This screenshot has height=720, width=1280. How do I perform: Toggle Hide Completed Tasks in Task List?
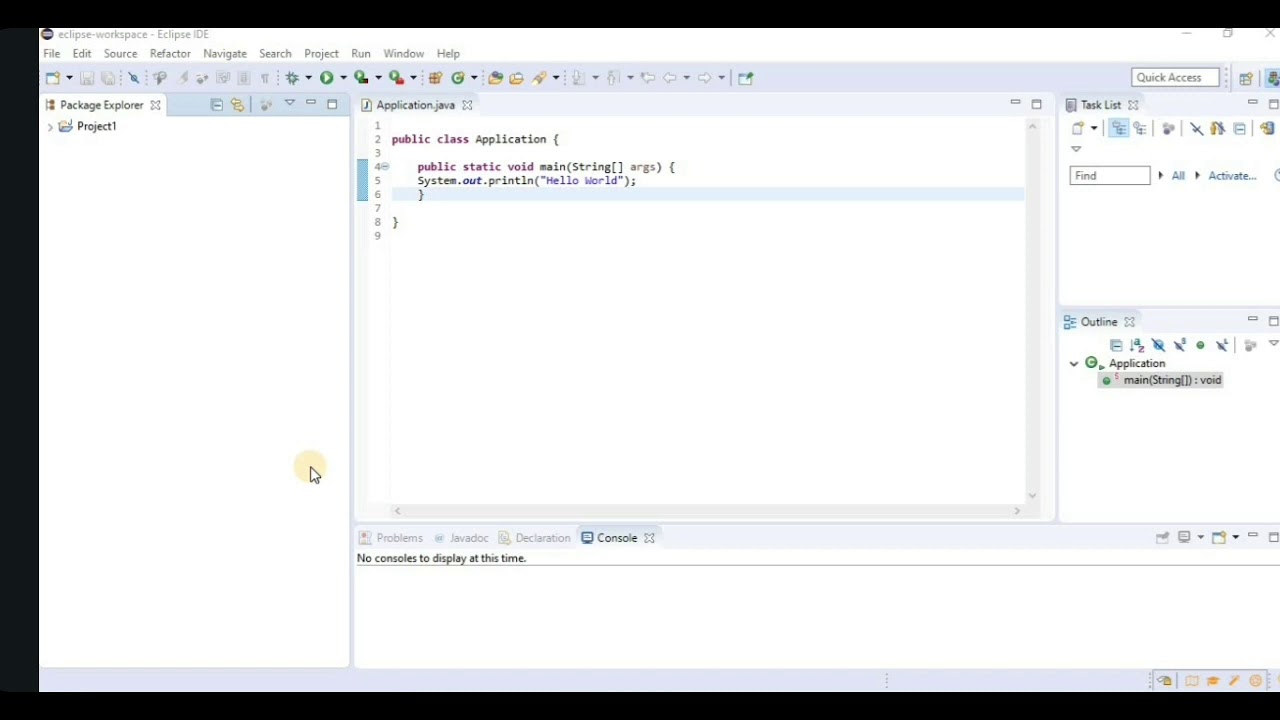point(1196,129)
